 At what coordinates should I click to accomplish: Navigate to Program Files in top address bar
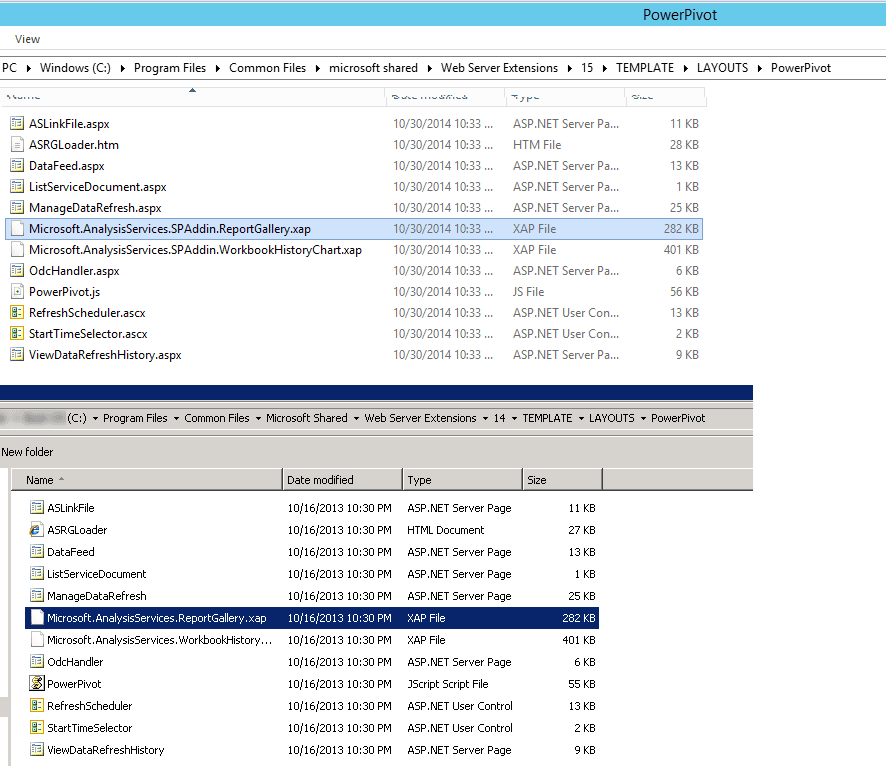point(170,68)
